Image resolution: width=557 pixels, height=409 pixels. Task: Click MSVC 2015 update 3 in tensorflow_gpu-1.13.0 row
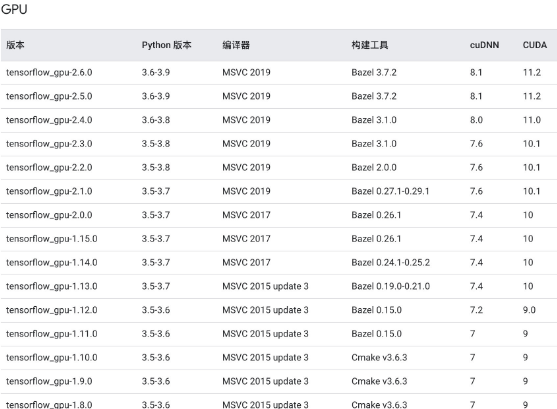pos(265,286)
